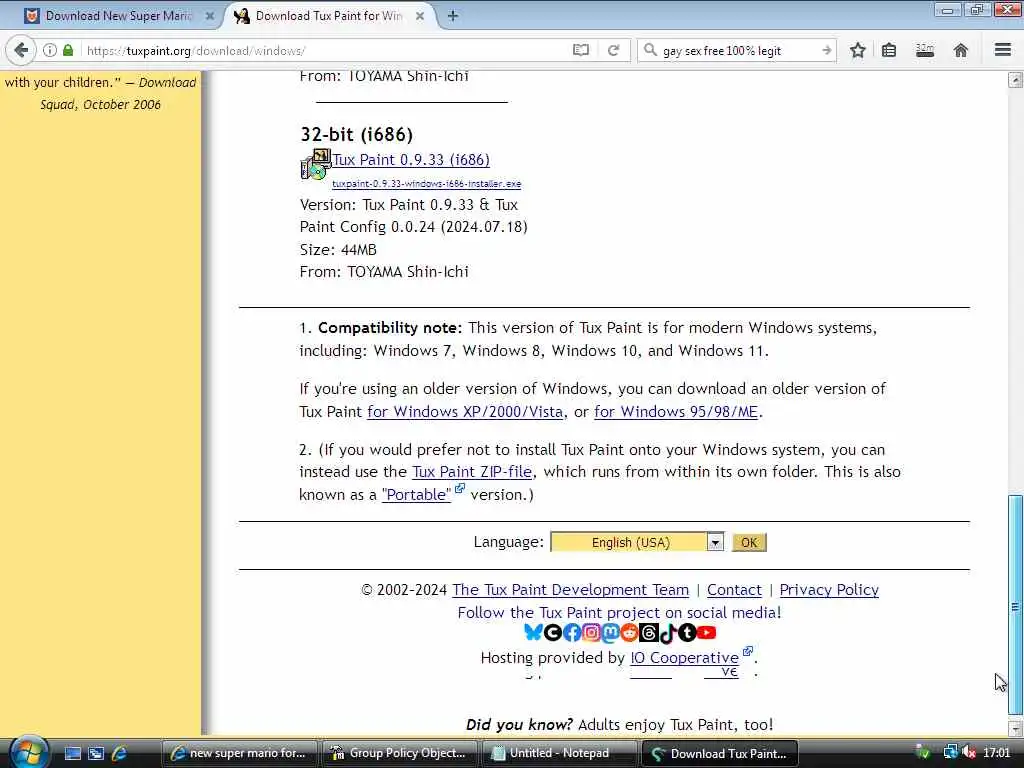Click the muted volume tray icon
Screen dimensions: 1024x768
969,752
